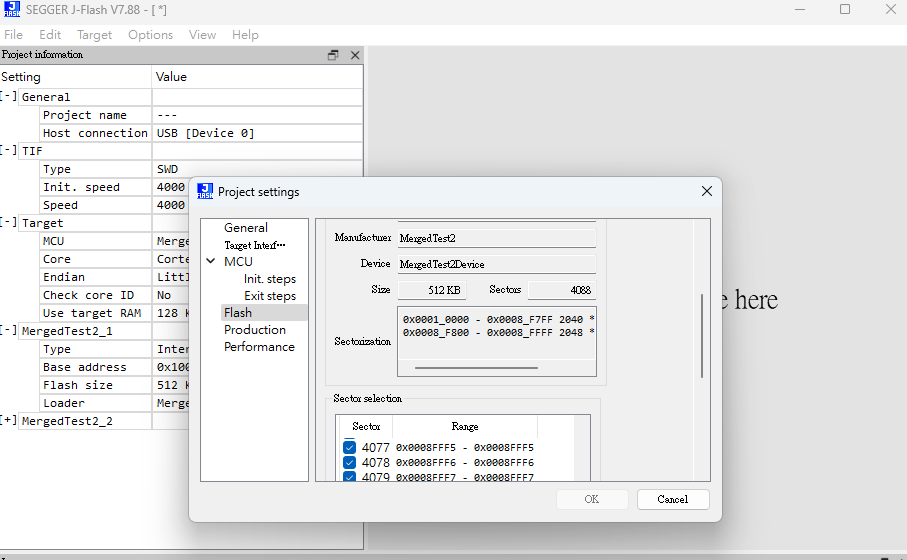Open the View menu
This screenshot has width=907, height=560.
[202, 35]
